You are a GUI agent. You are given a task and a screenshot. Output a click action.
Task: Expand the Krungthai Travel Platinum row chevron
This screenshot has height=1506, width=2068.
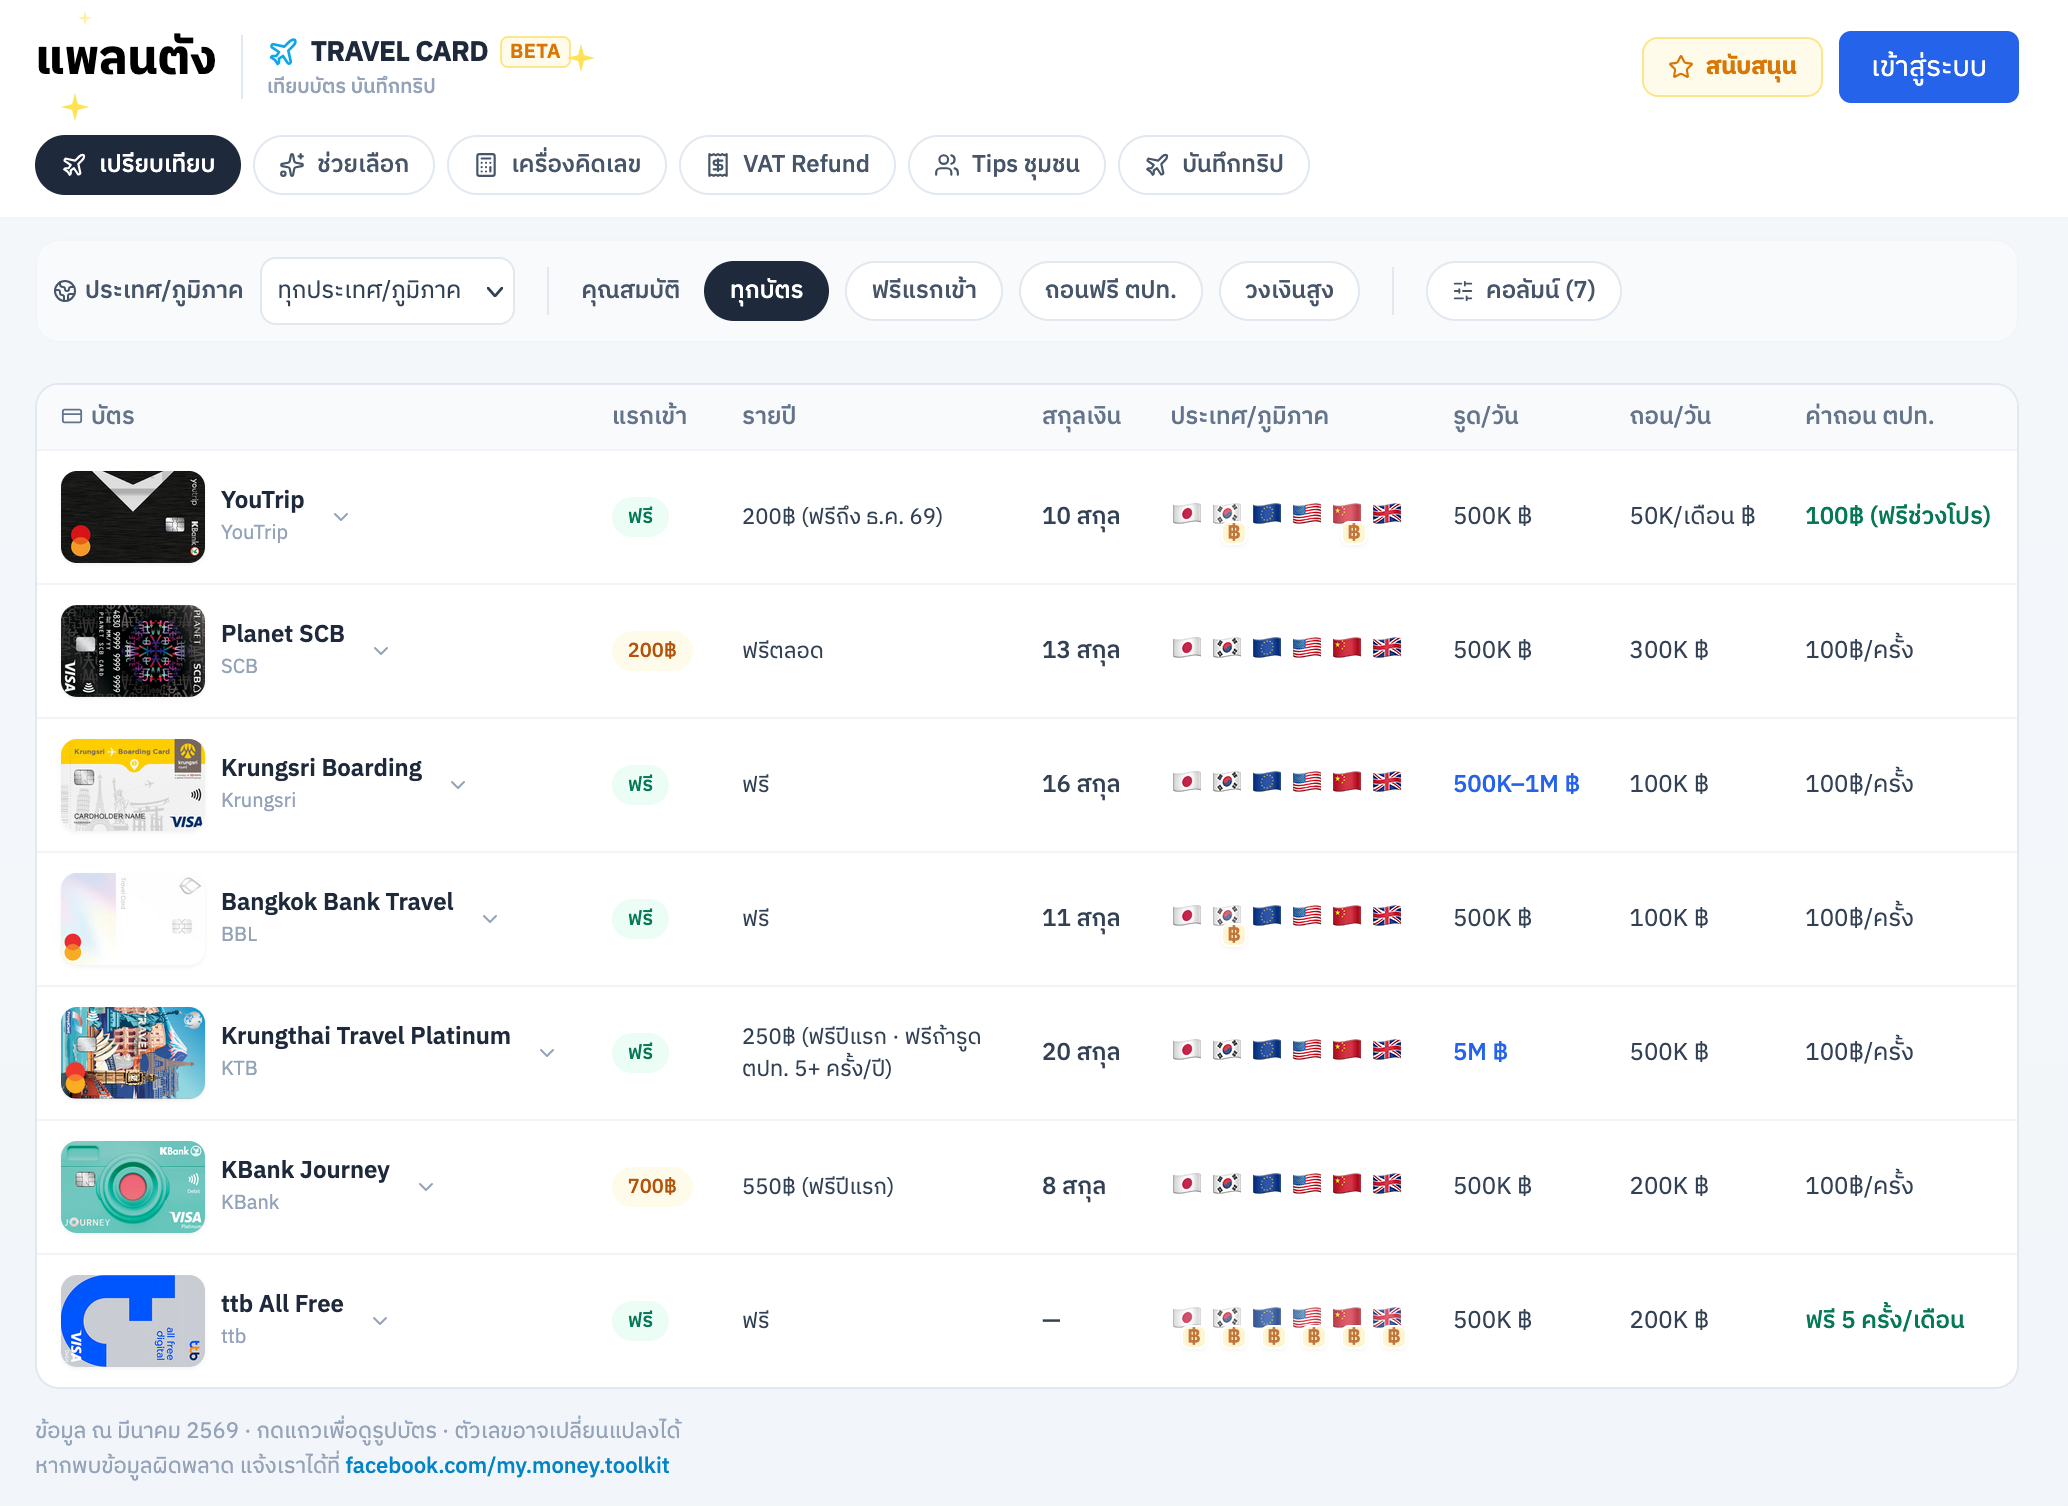point(547,1053)
